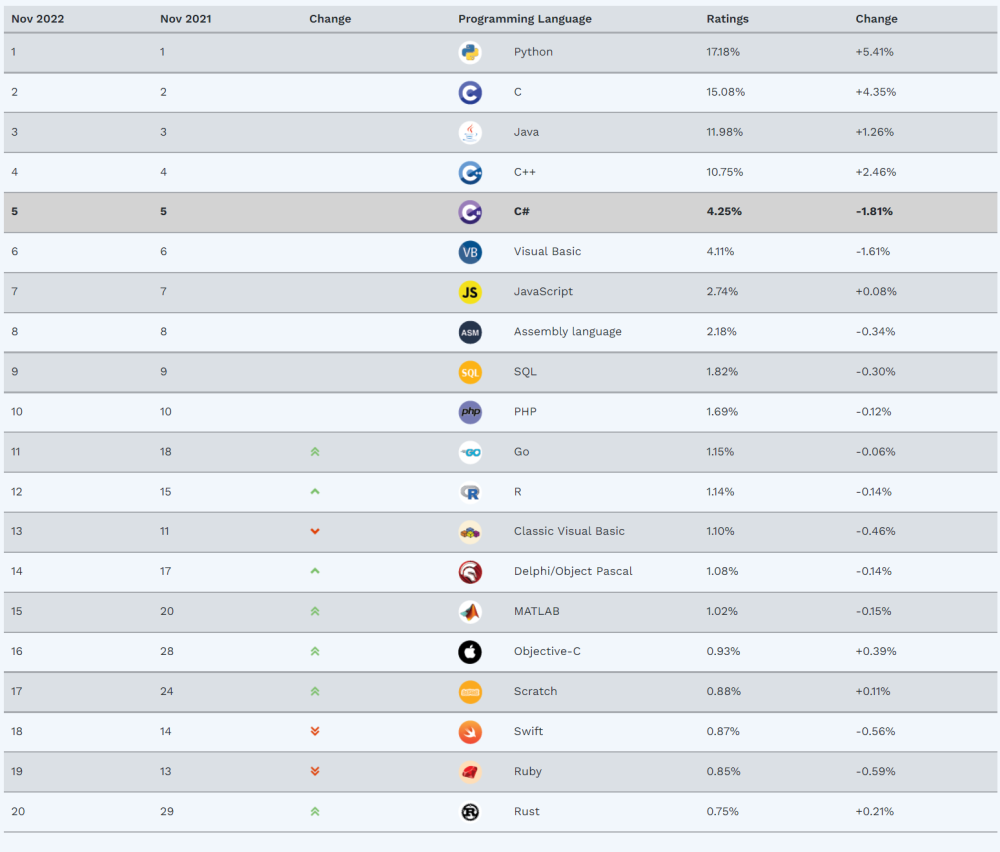Click the green double-up arrow beside Go

(315, 452)
